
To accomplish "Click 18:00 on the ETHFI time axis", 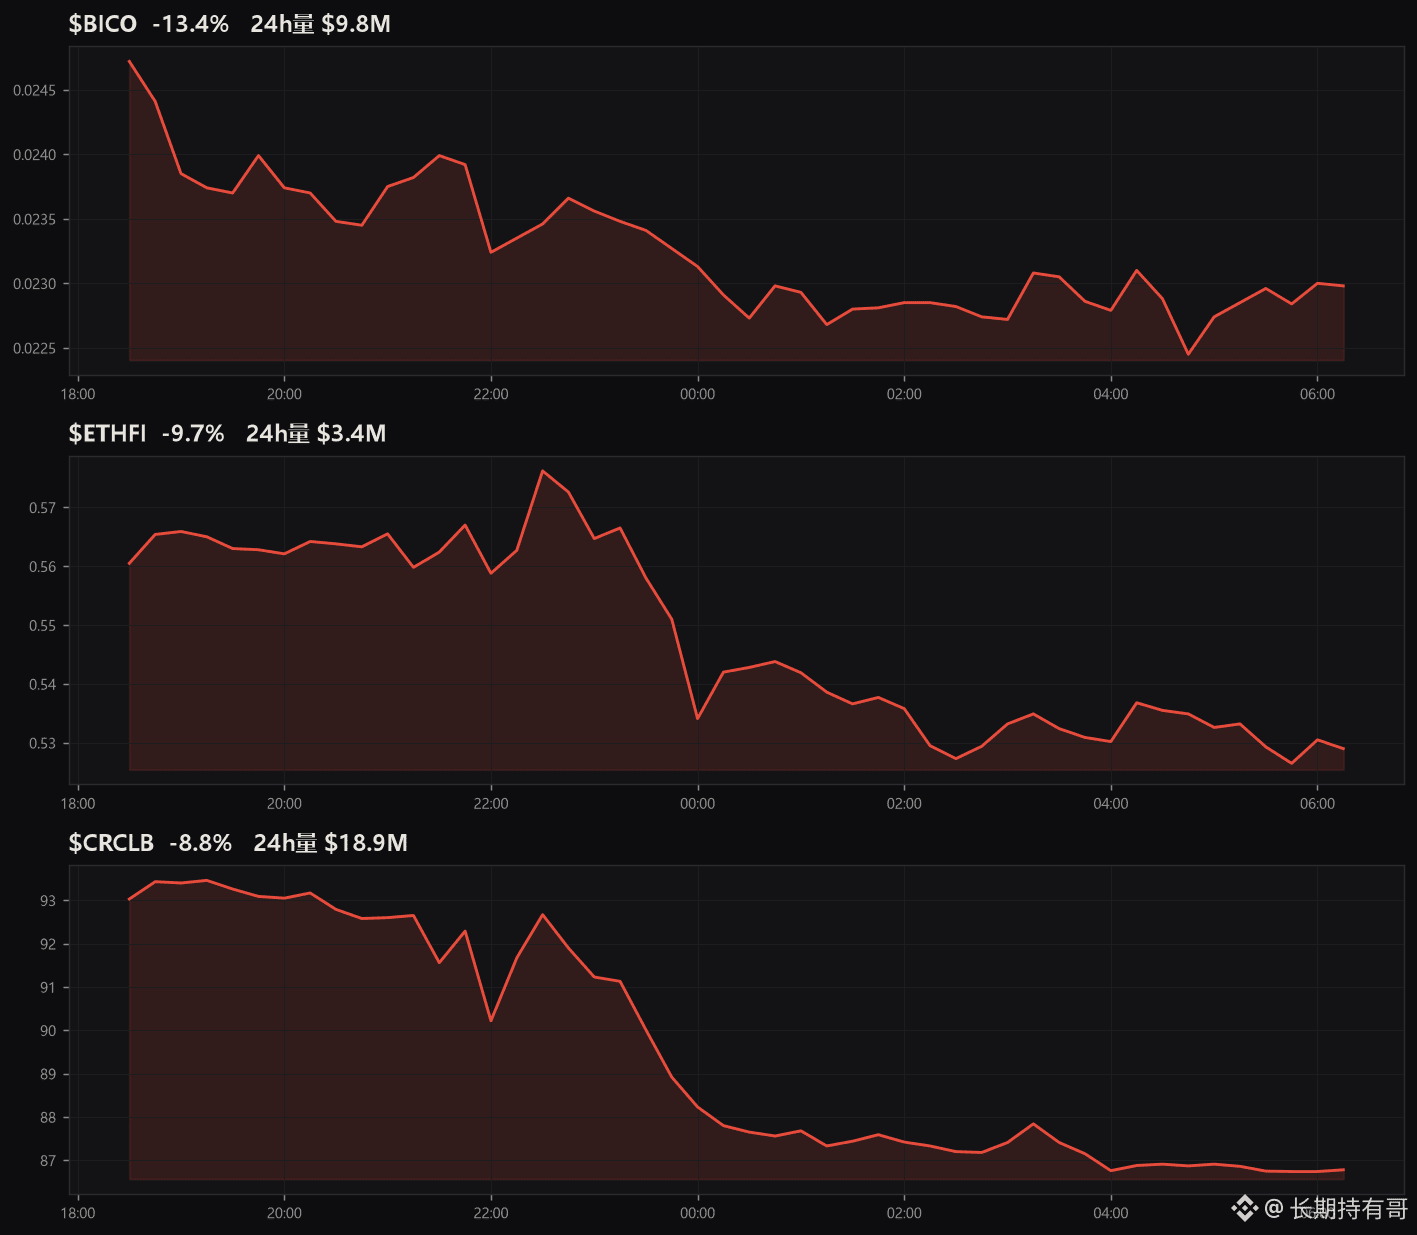I will coord(78,804).
